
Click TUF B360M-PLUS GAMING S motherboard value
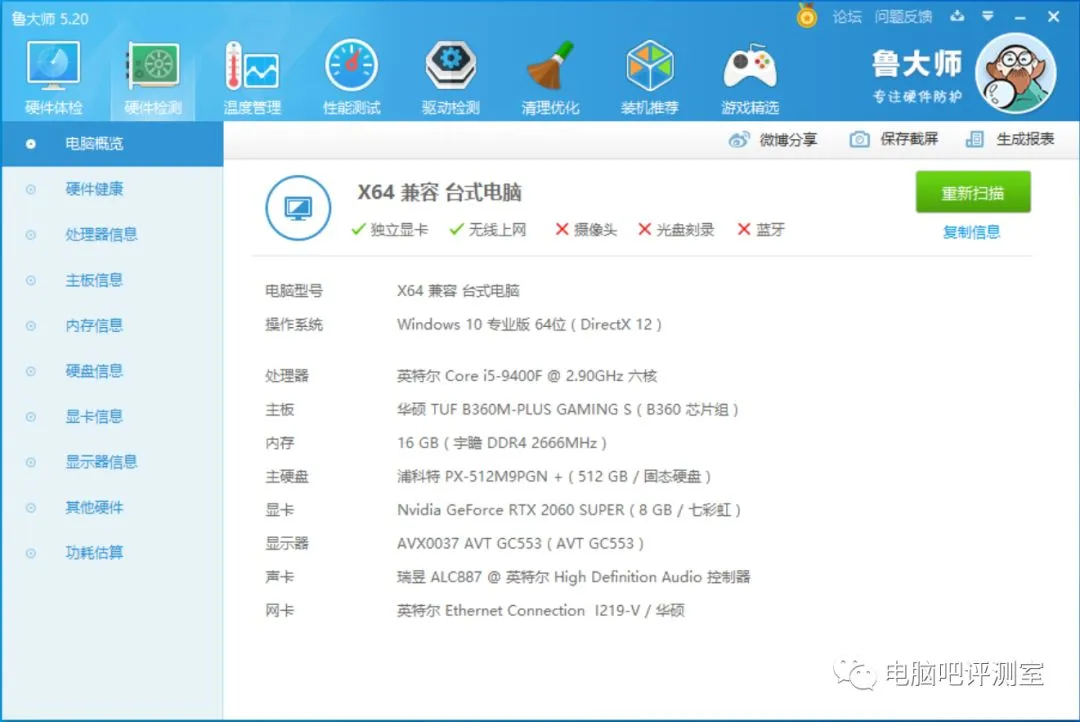tap(568, 410)
